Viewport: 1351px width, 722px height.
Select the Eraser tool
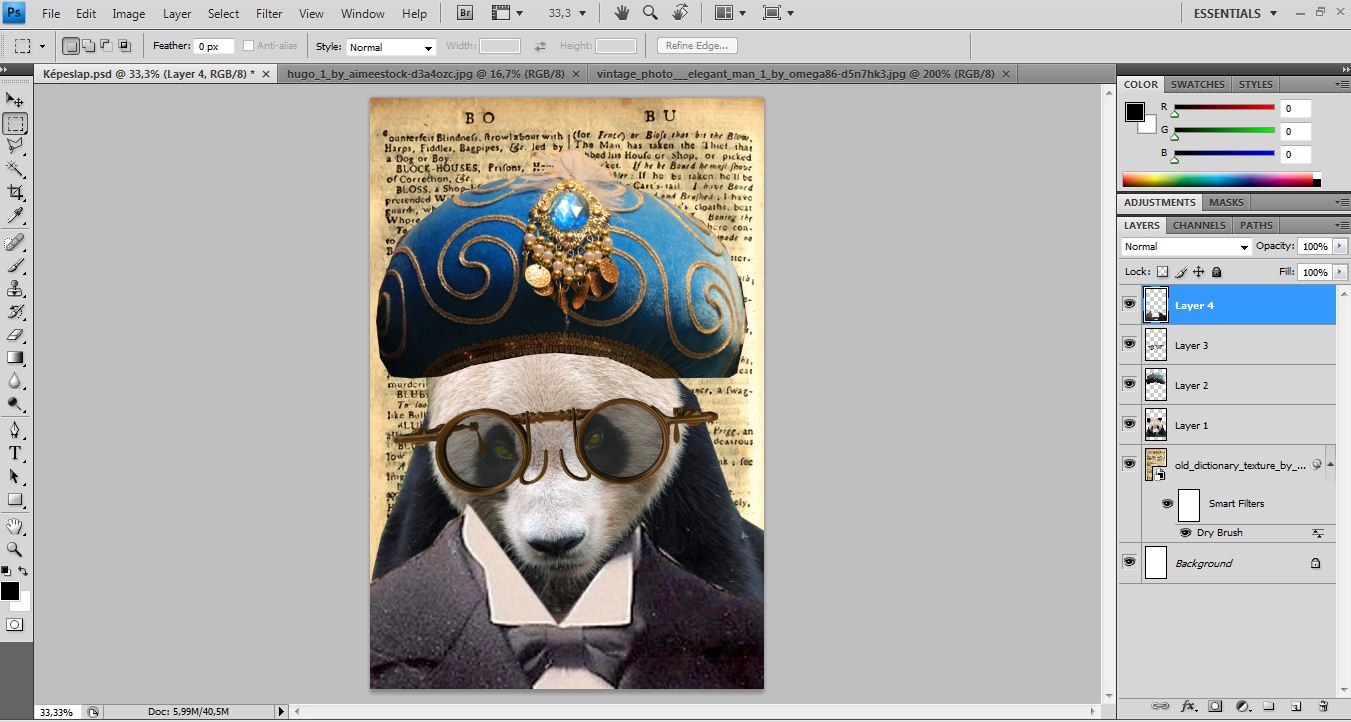coord(15,335)
